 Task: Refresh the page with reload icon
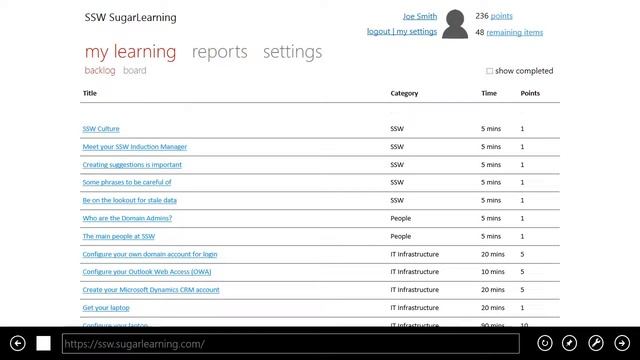544,343
